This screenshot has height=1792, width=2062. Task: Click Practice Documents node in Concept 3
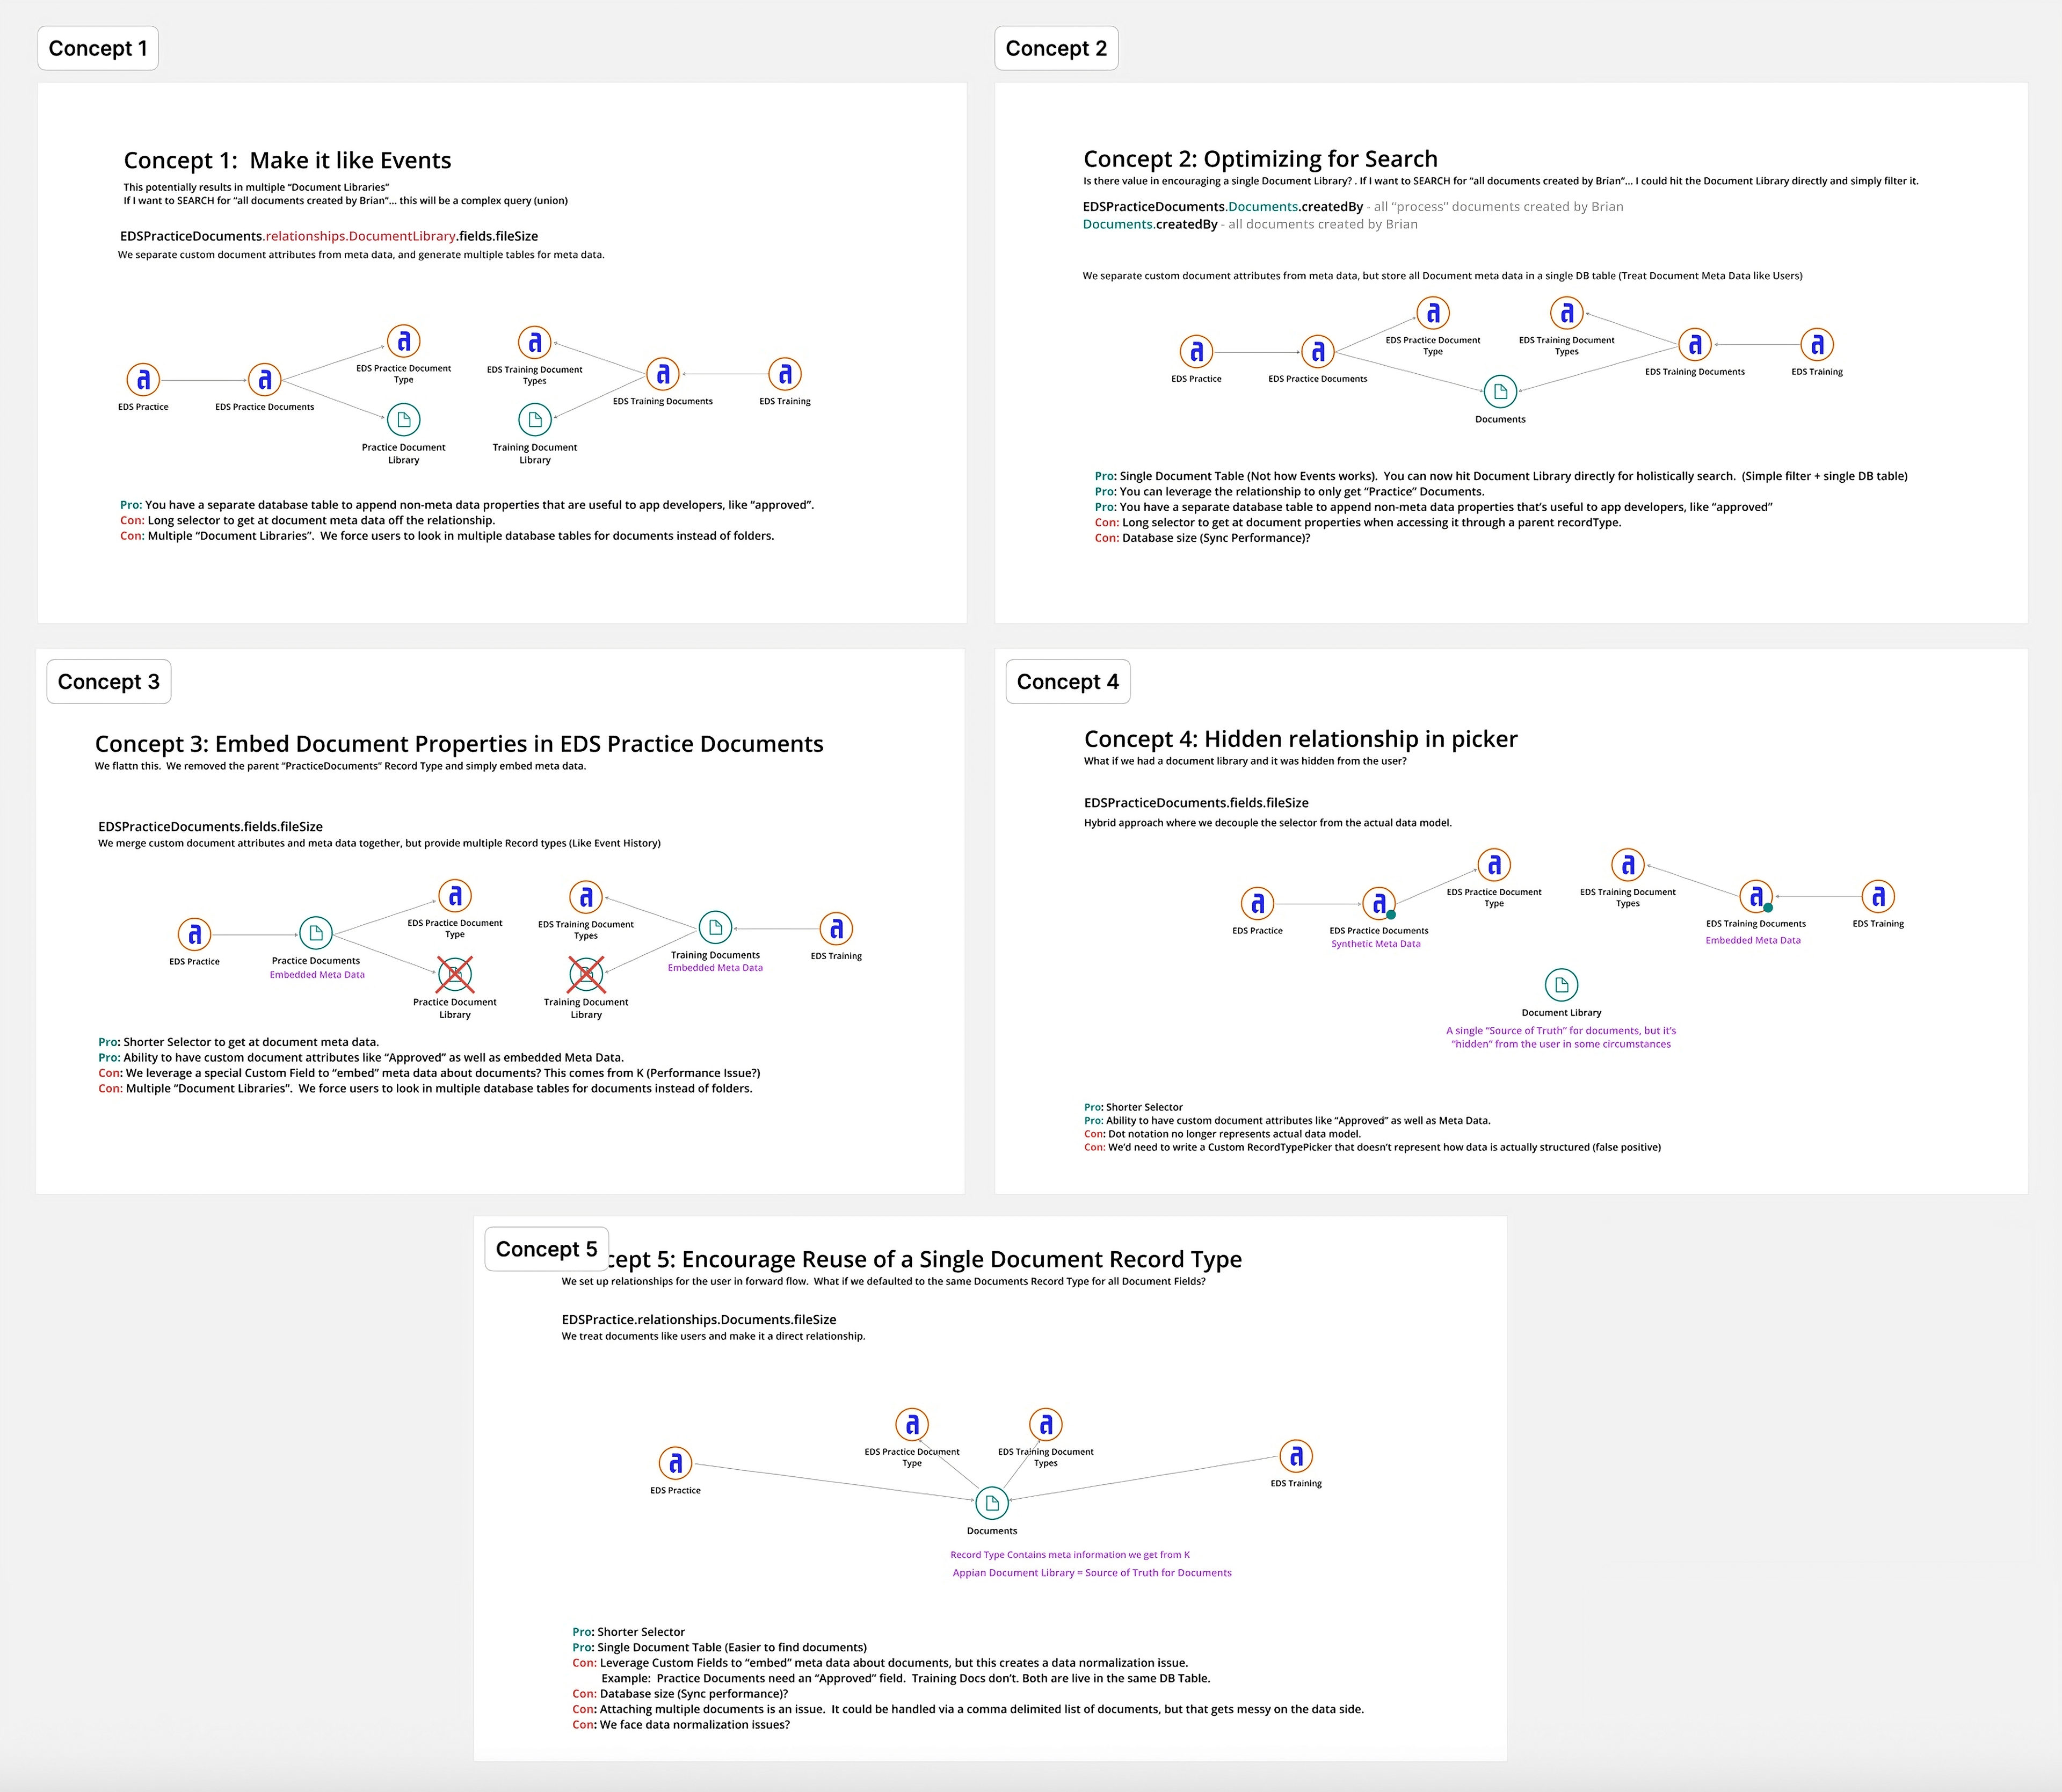tap(316, 933)
